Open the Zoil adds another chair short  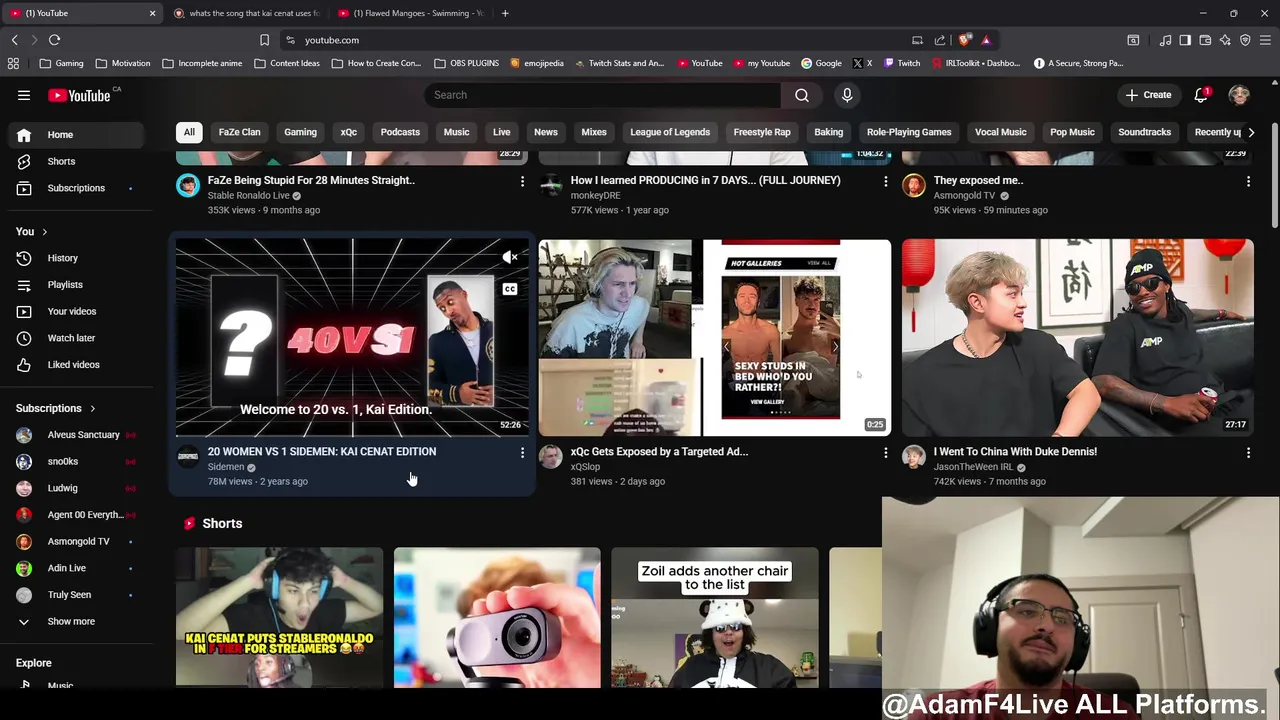pos(714,617)
